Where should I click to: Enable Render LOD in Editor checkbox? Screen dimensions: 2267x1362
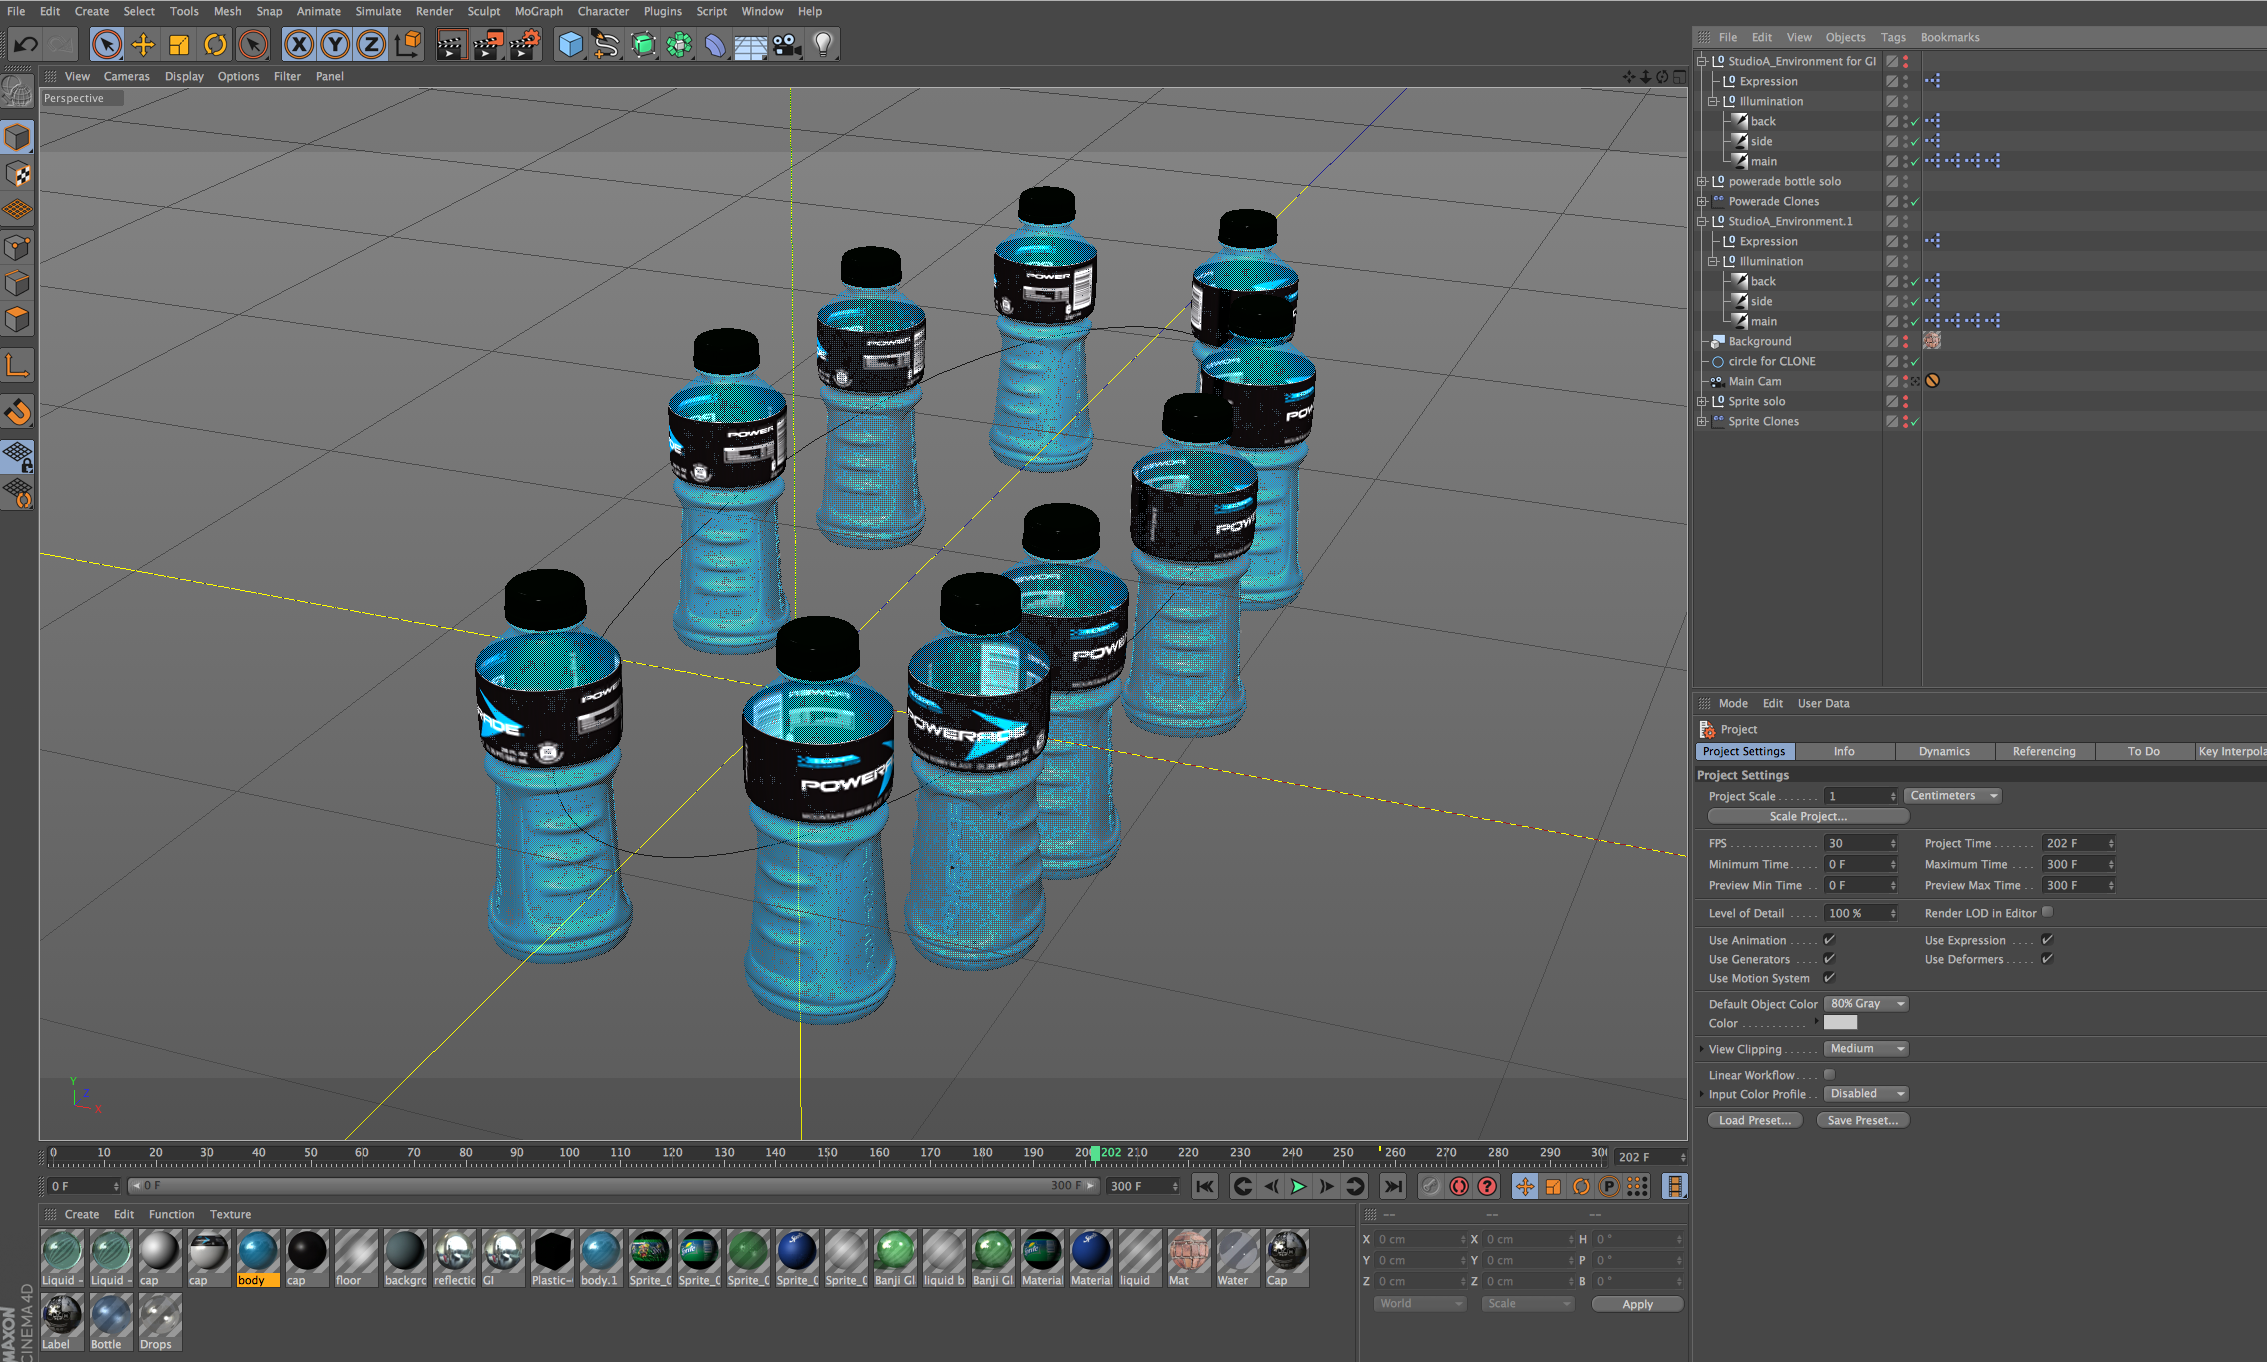(2047, 912)
